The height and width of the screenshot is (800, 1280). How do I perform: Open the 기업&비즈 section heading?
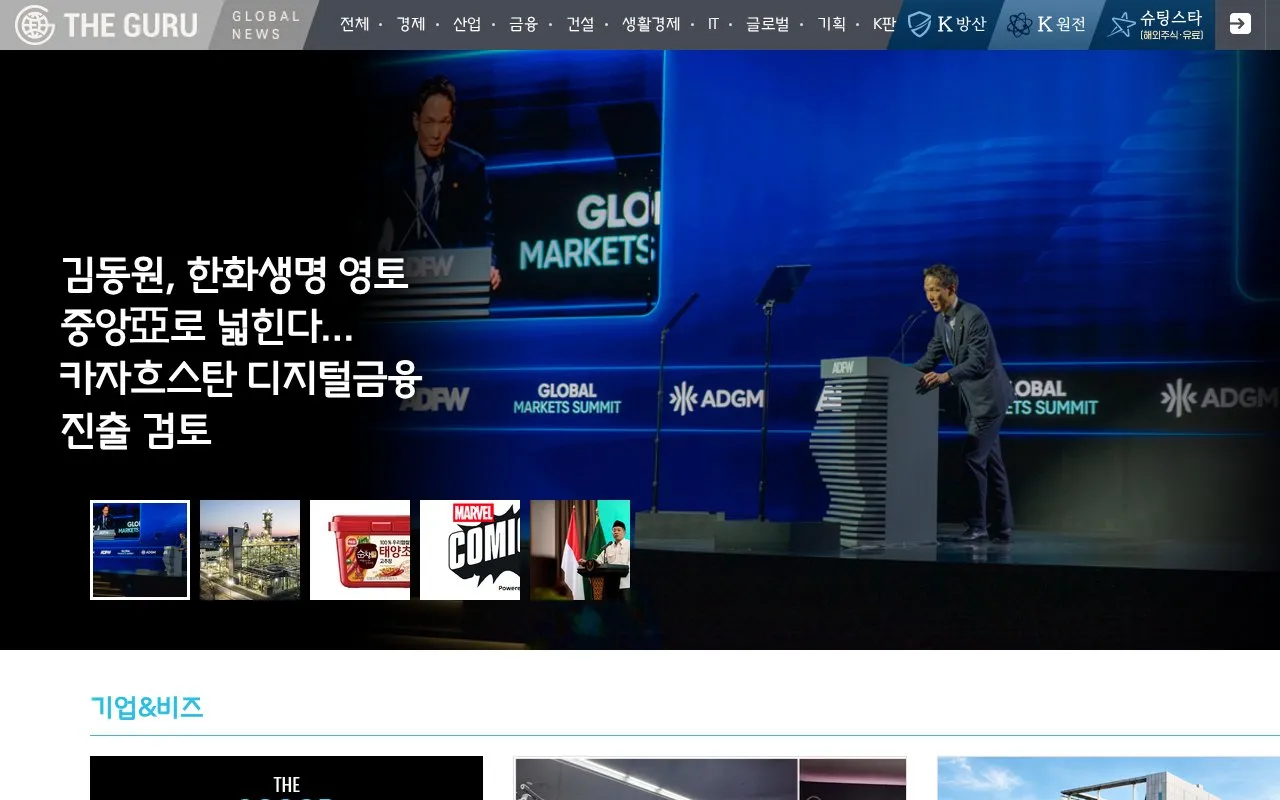click(x=147, y=707)
